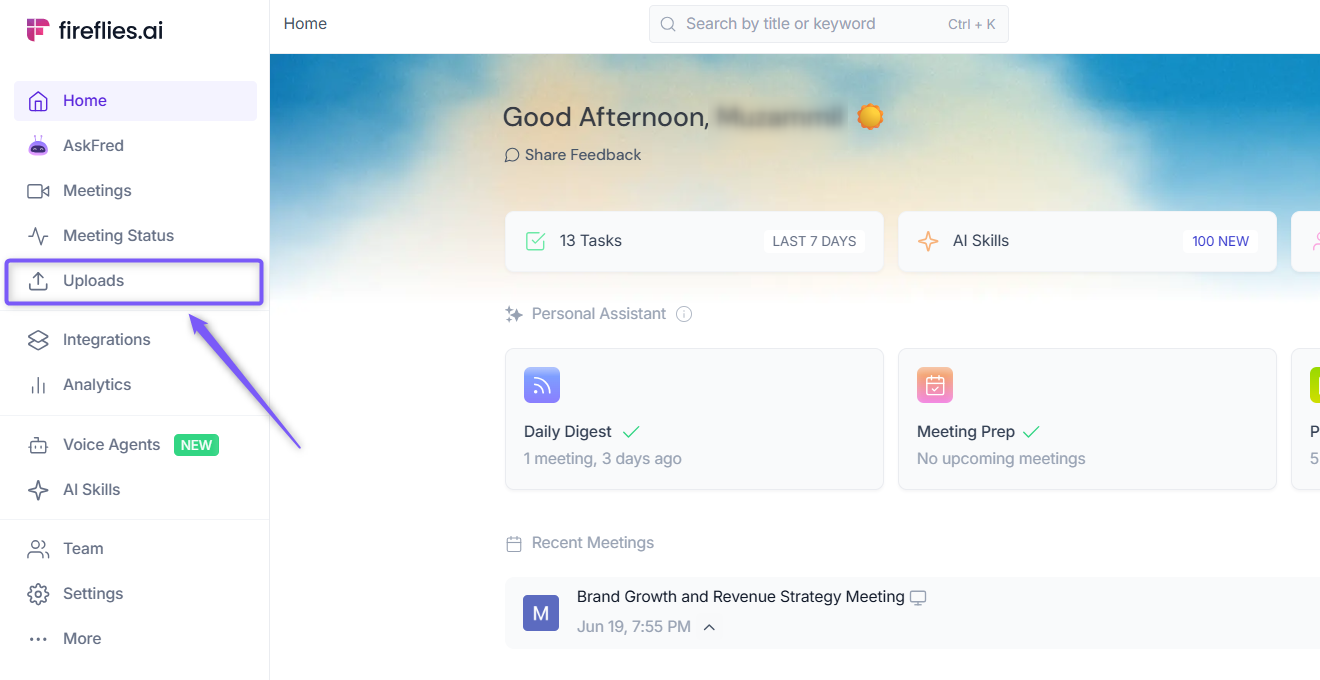
Task: Click the monitor icon beside meeting title
Action: click(x=918, y=598)
